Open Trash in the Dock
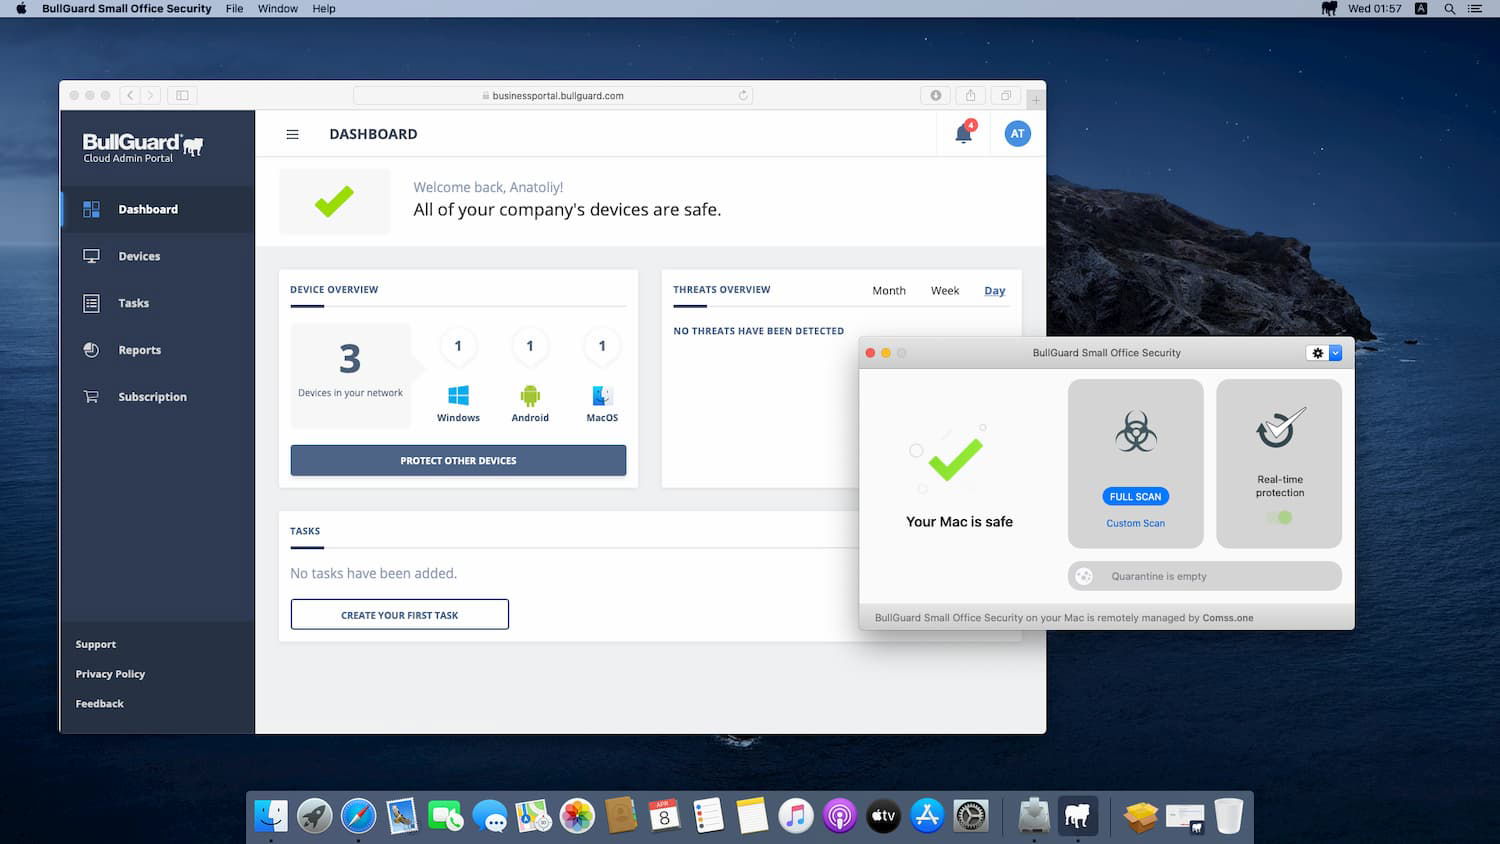 tap(1229, 816)
